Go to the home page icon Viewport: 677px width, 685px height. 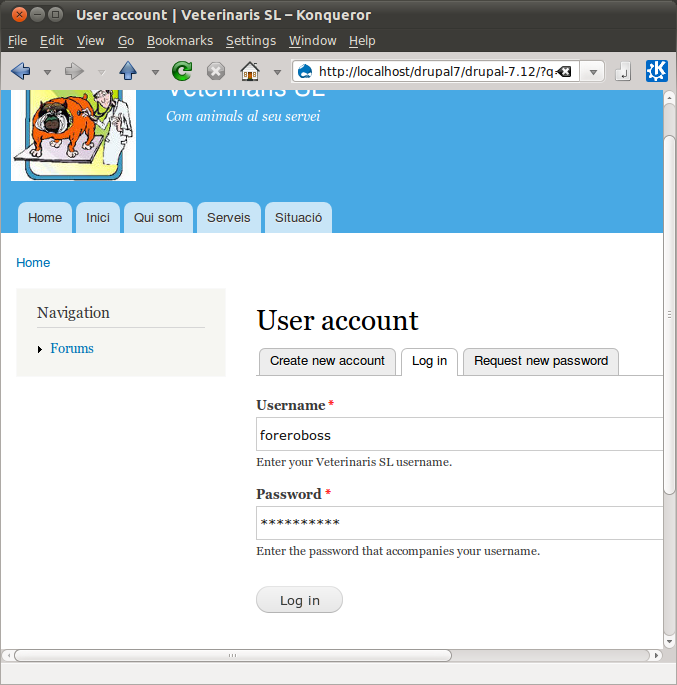pos(250,71)
